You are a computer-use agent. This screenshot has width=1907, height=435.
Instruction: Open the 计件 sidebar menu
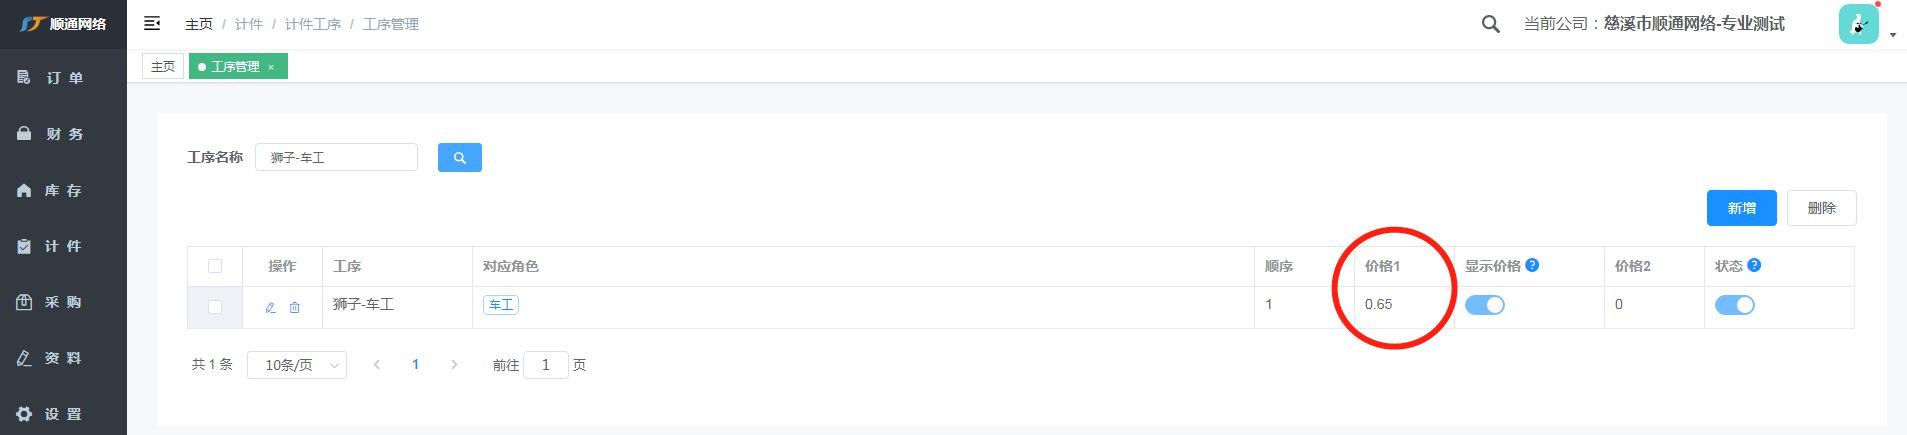[x=63, y=246]
